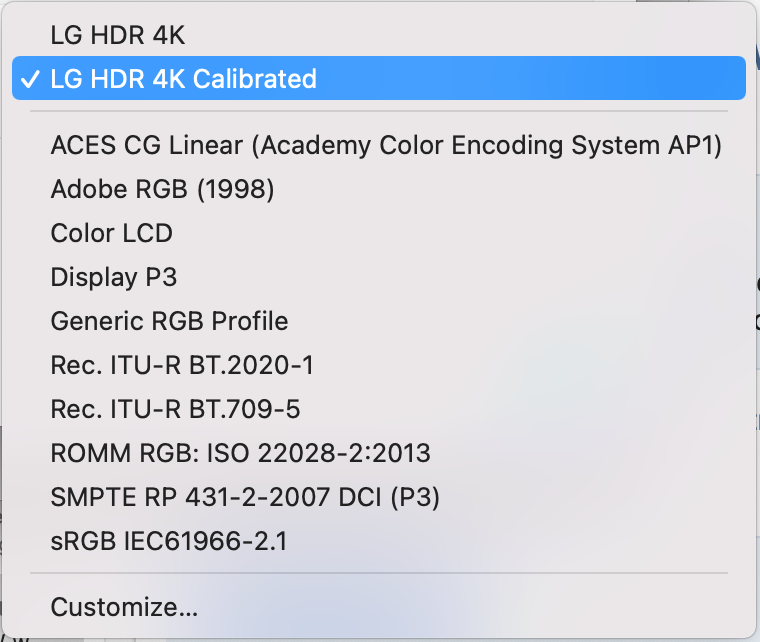The height and width of the screenshot is (642, 760).
Task: Click the uncalibrated LG HDR 4K entry
Action: (118, 35)
